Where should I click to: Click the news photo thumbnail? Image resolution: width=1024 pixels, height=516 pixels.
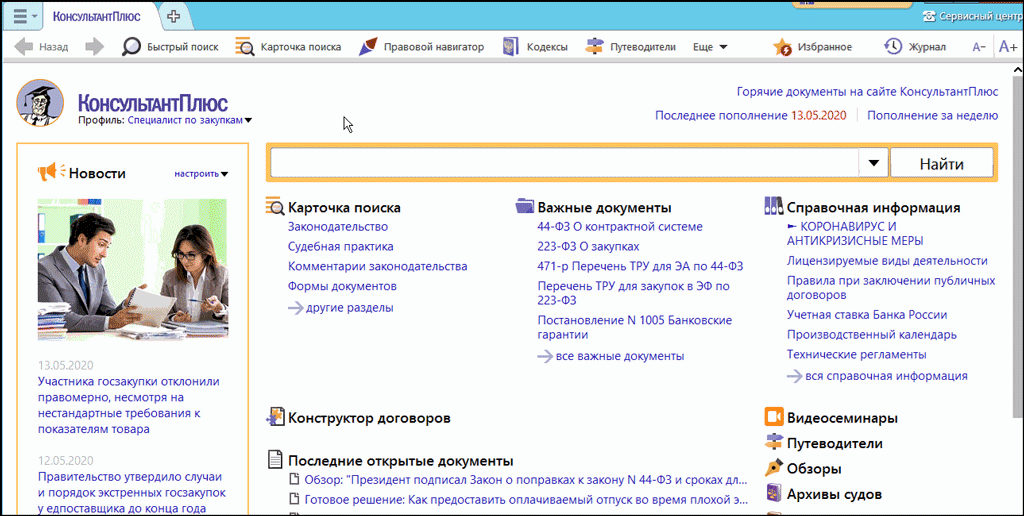point(133,270)
